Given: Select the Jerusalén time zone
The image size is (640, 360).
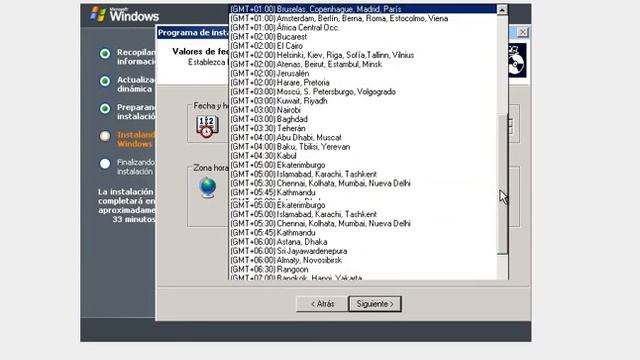Looking at the screenshot, I should coord(362,73).
